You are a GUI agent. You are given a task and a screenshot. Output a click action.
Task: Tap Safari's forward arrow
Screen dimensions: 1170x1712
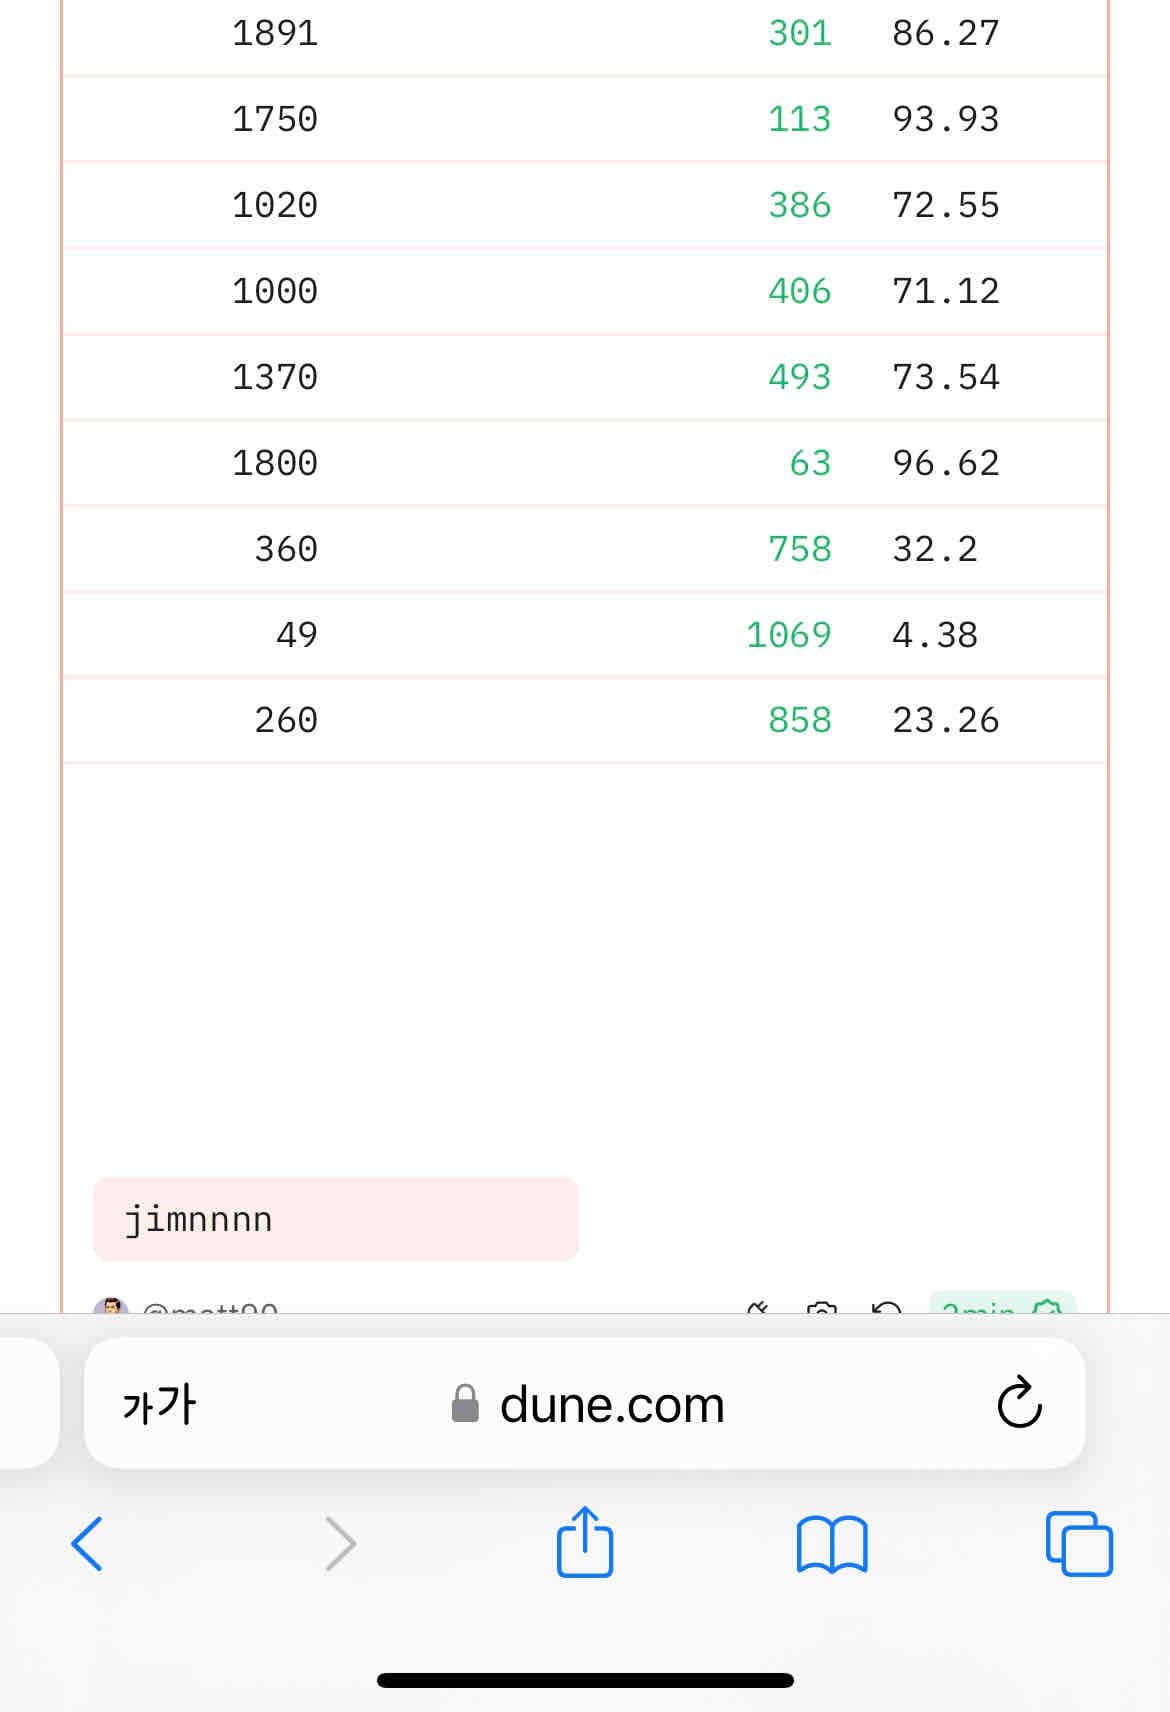click(x=341, y=1544)
